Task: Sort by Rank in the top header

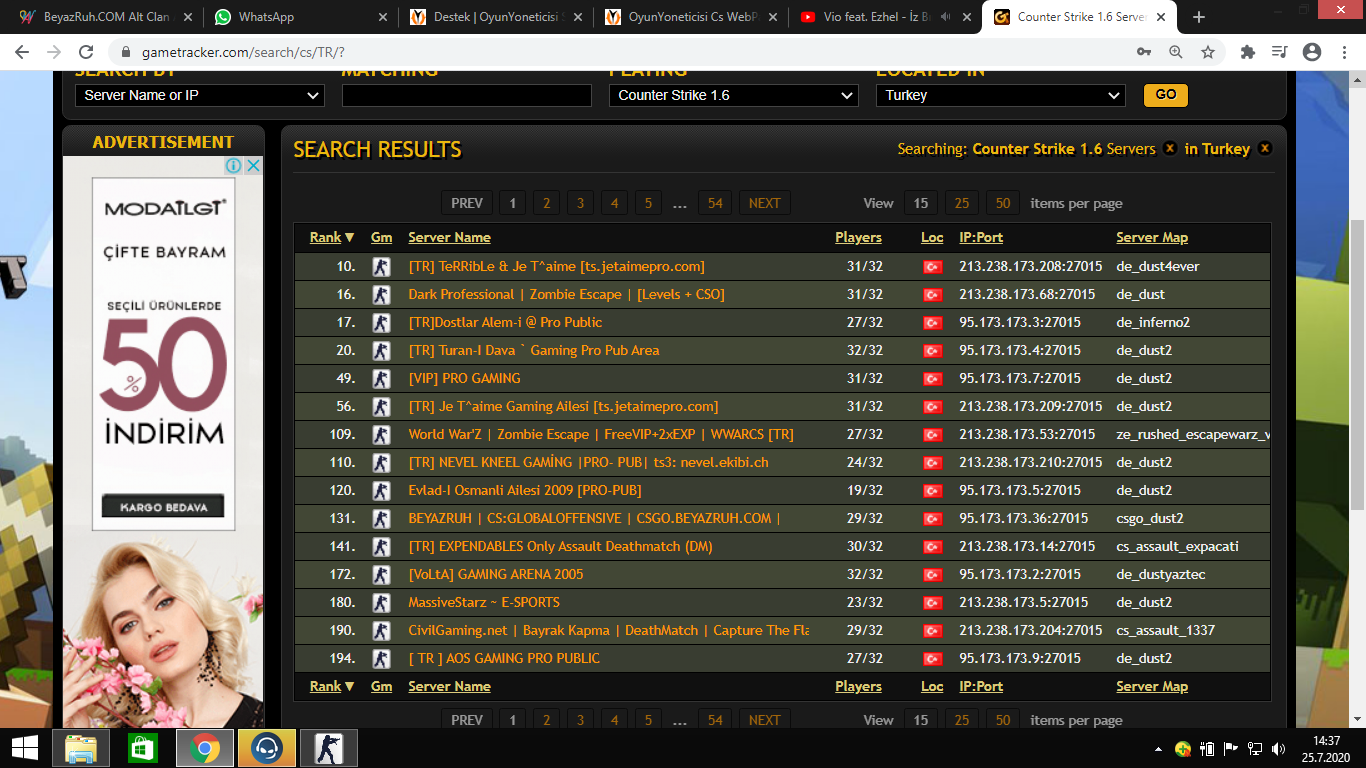Action: [332, 237]
